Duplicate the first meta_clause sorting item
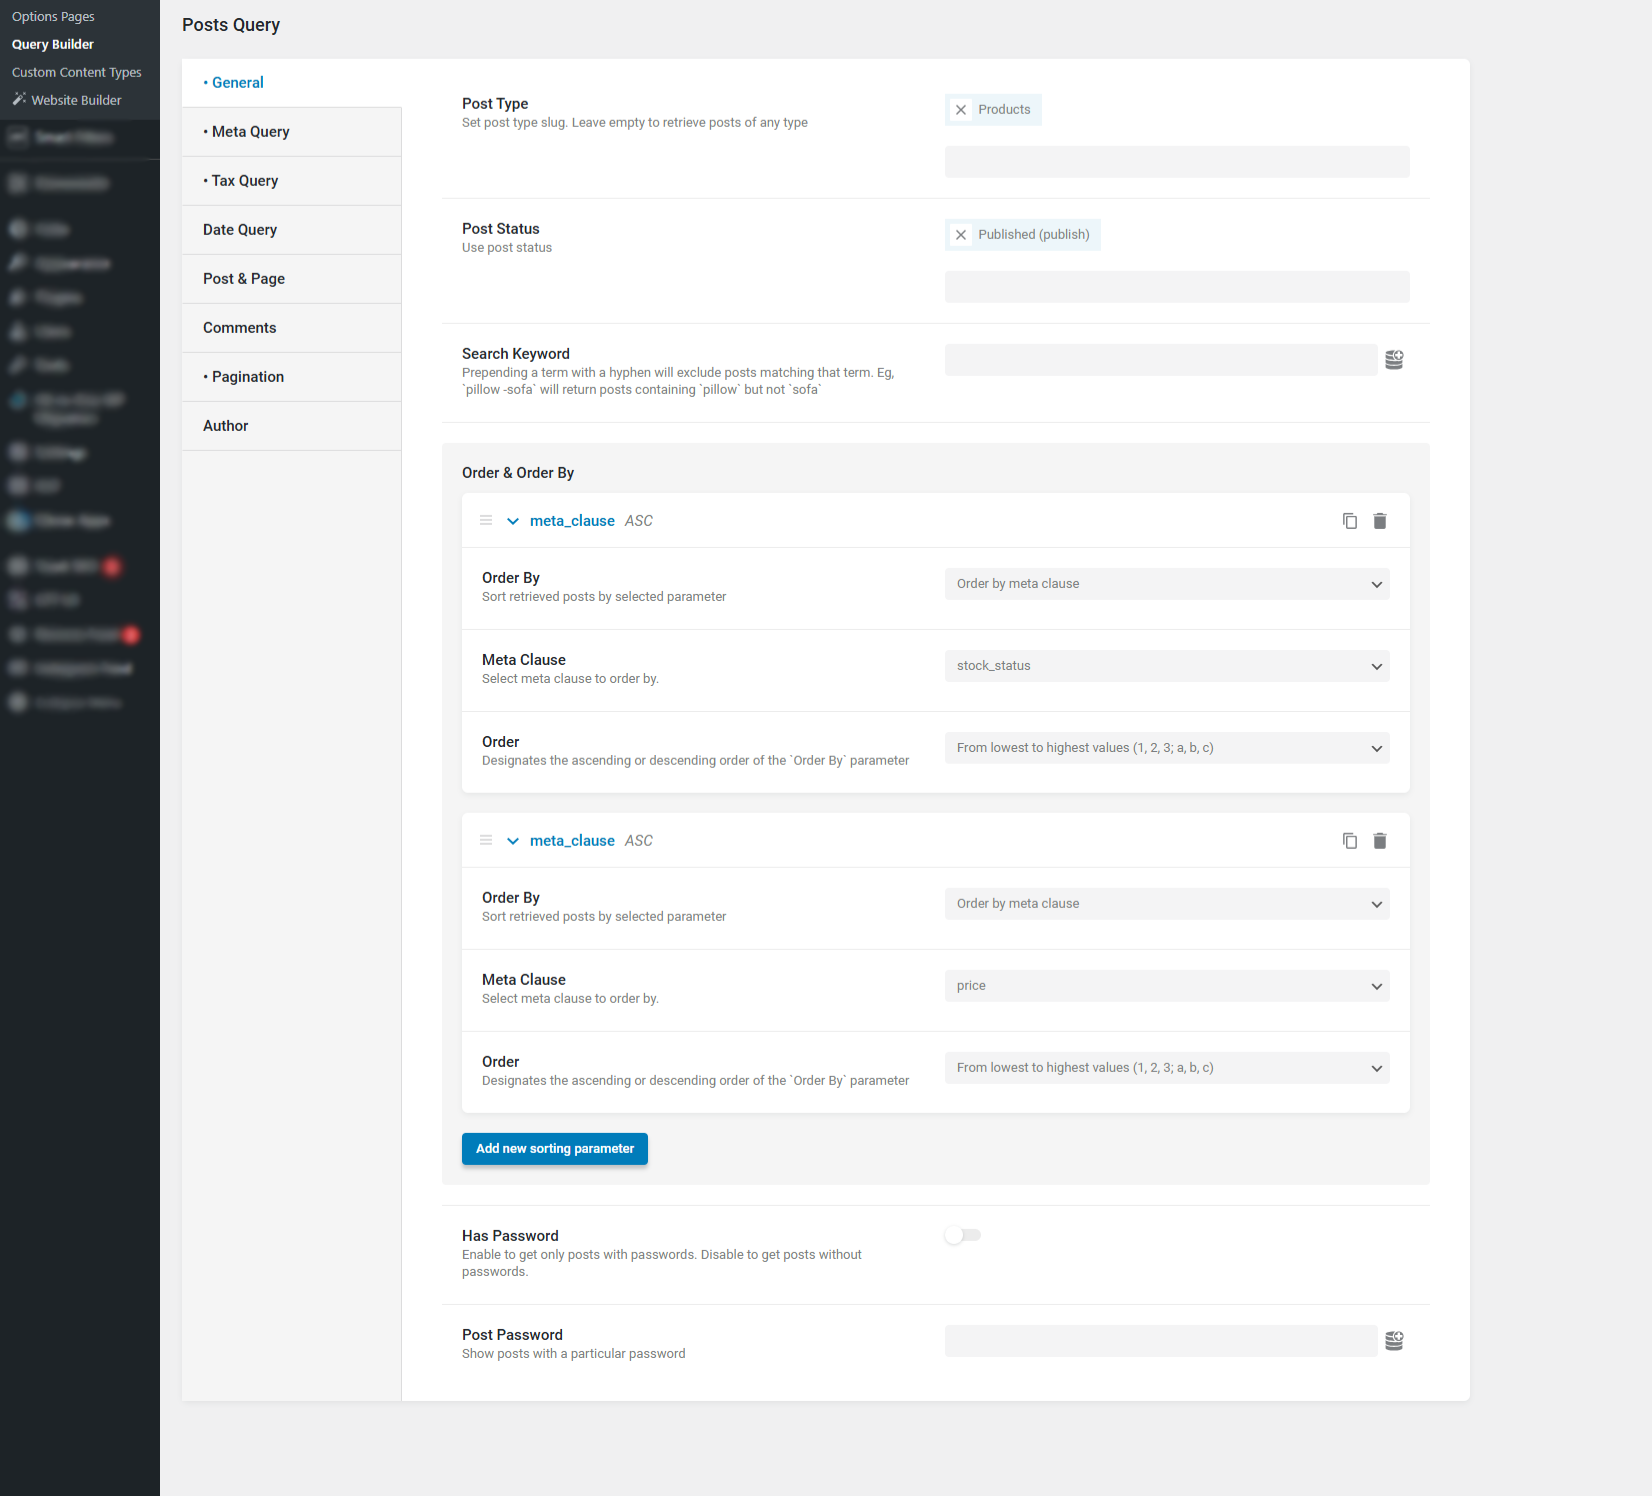 point(1349,521)
